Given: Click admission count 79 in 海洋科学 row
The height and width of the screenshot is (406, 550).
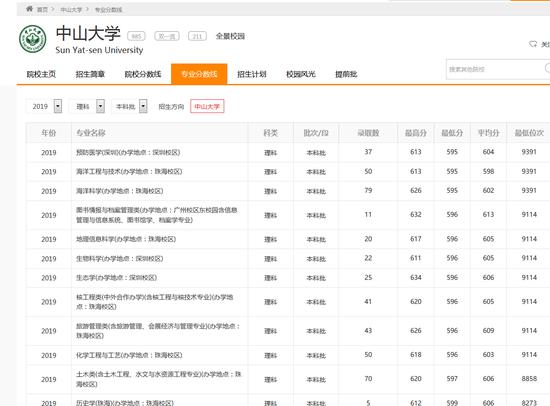Looking at the screenshot, I should (368, 191).
